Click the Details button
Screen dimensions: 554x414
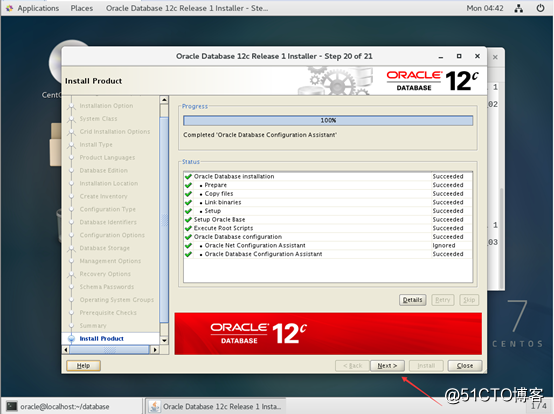tap(412, 300)
